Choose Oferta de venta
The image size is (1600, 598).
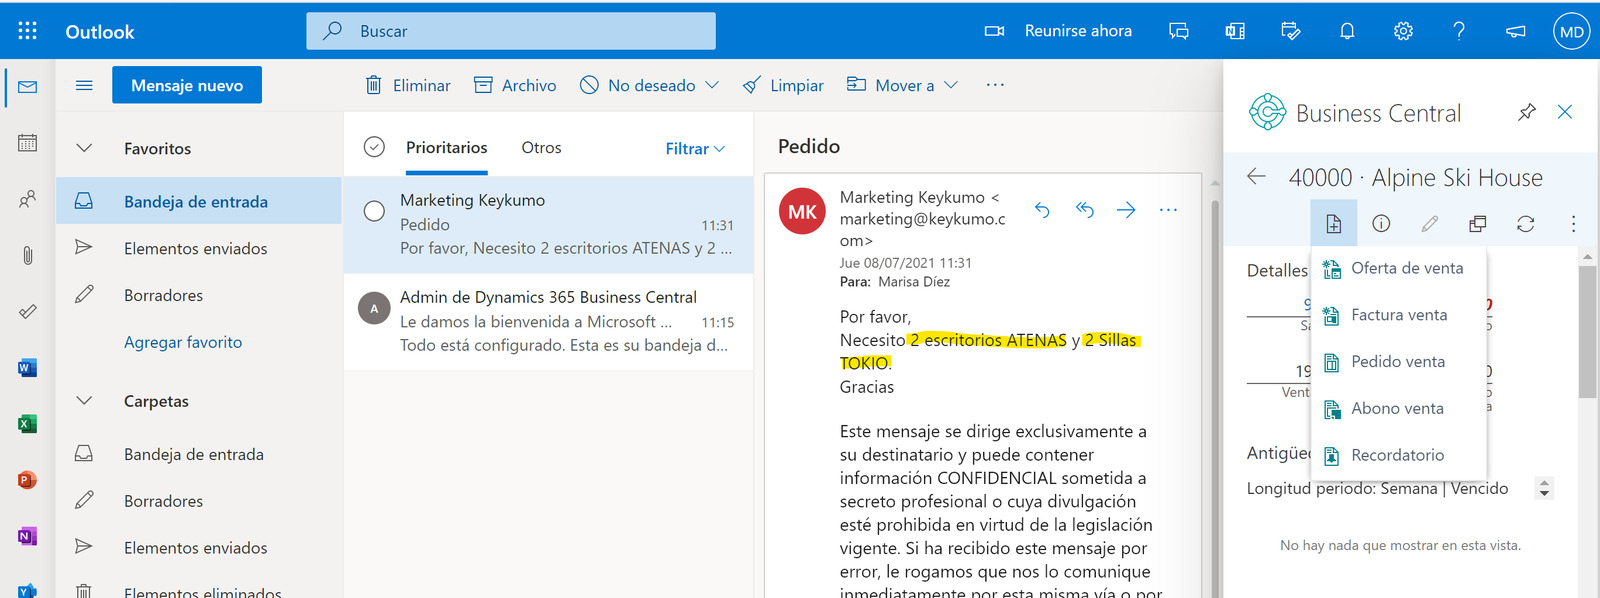pos(1398,268)
